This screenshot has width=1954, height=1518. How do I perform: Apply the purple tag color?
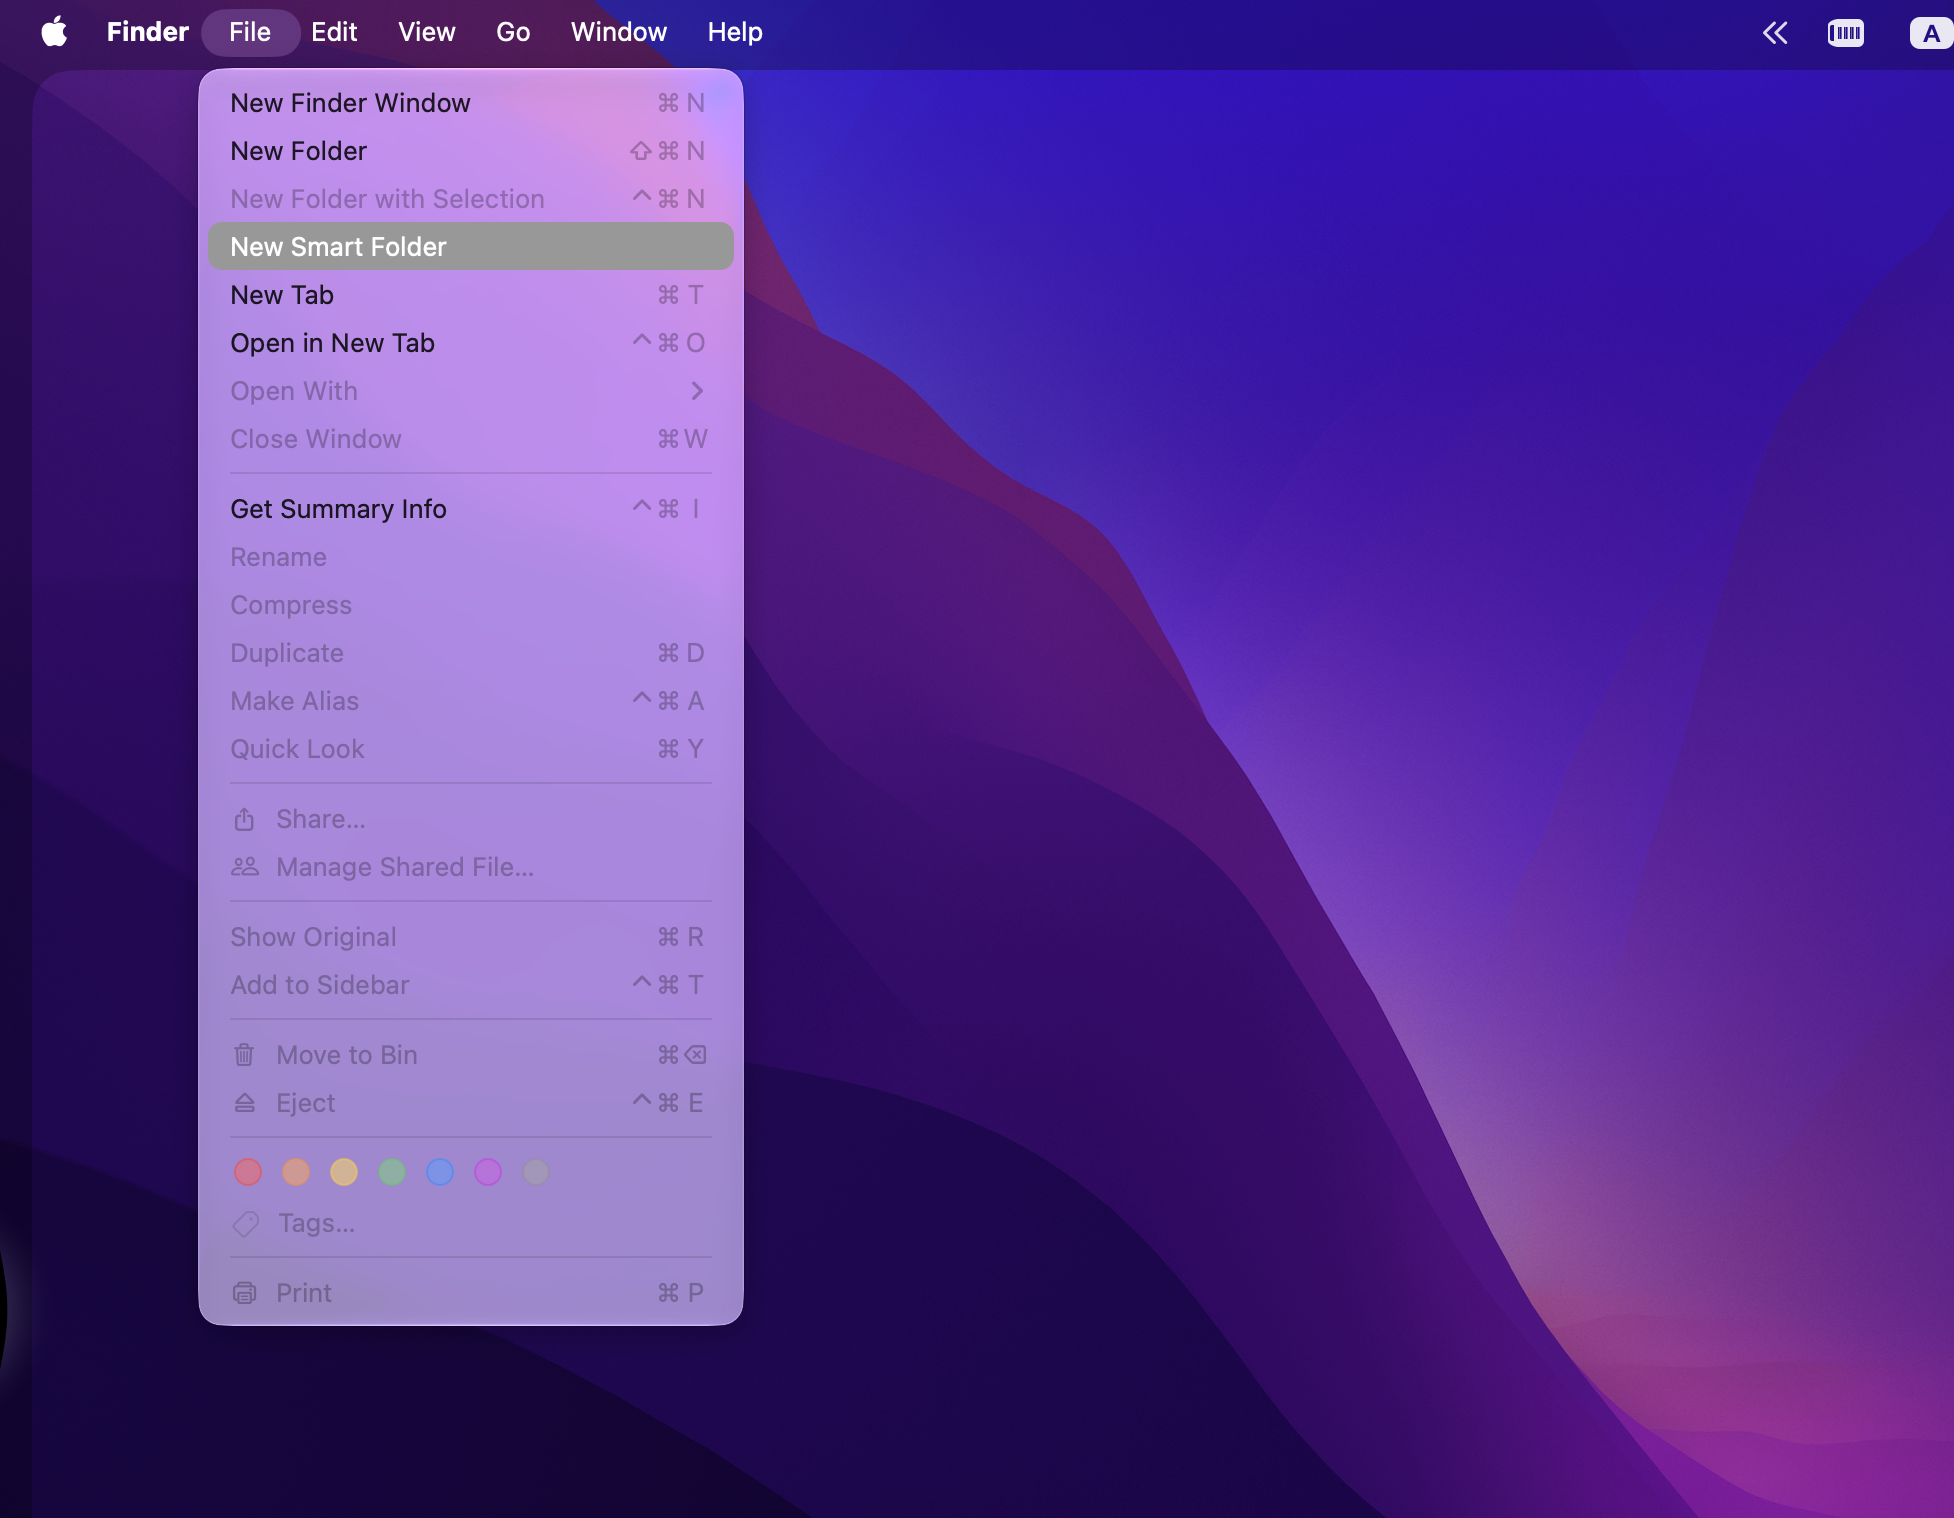coord(488,1172)
